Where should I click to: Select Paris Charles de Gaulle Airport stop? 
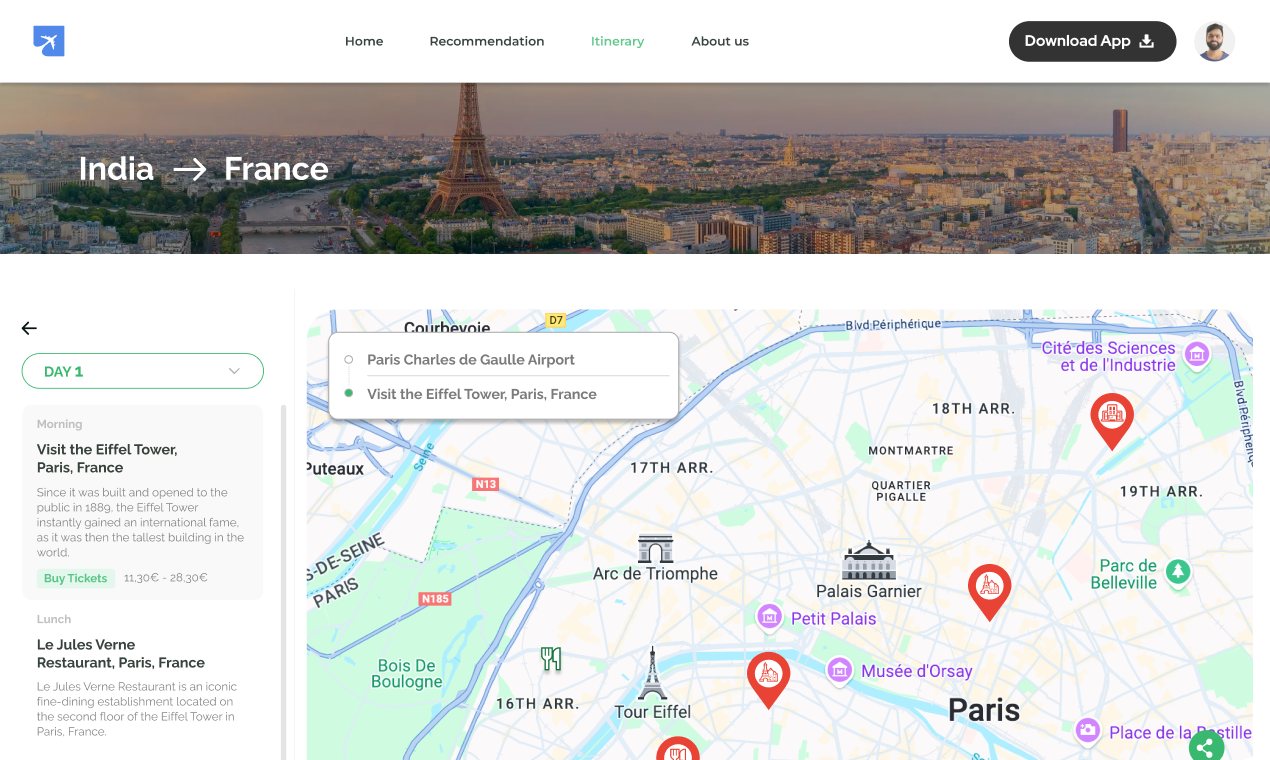click(x=471, y=359)
